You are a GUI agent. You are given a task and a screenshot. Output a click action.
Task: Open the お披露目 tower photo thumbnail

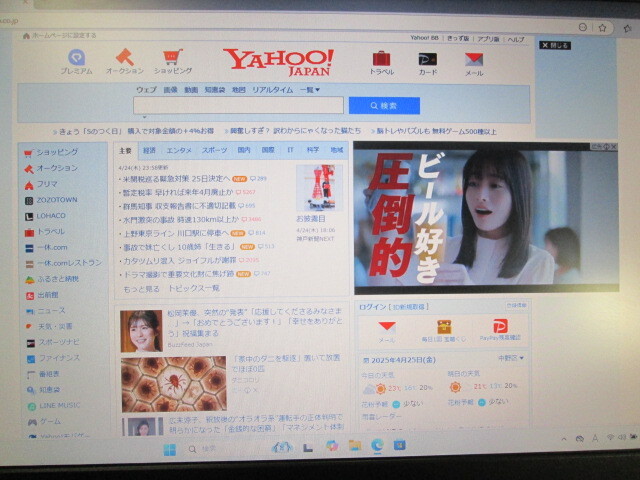[313, 188]
